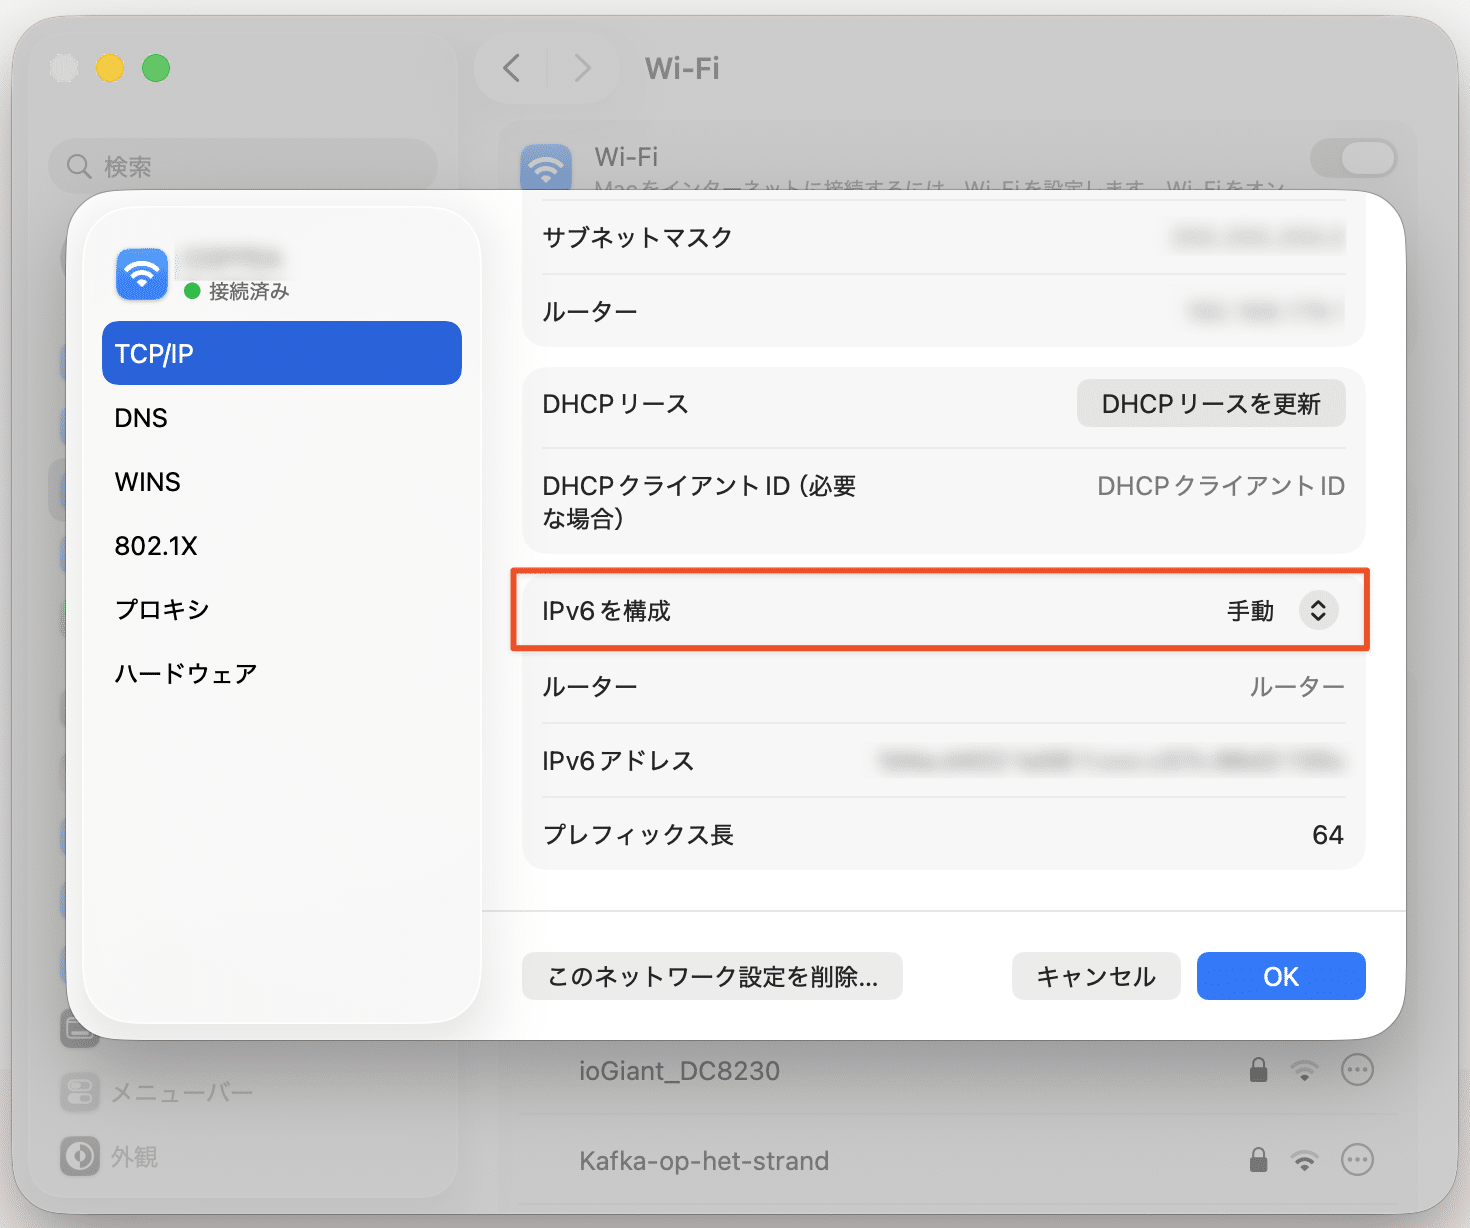Open 外観 in settings sidebar

tap(135, 1156)
